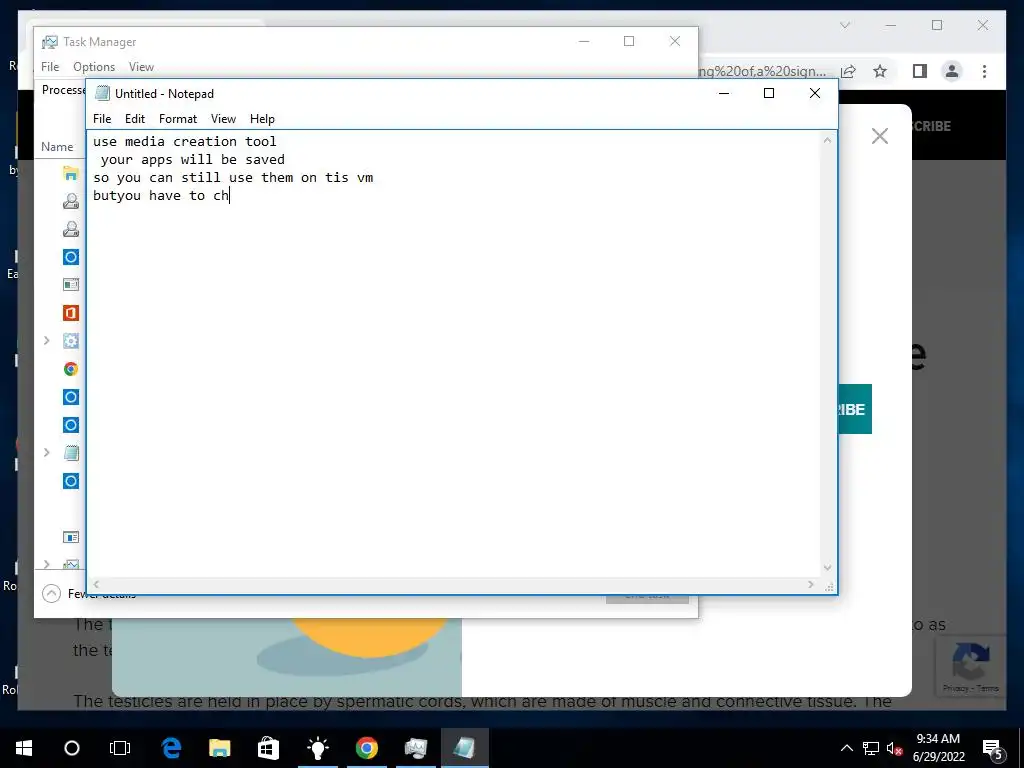Open the Chrome side panel icon
The width and height of the screenshot is (1024, 768).
point(920,71)
